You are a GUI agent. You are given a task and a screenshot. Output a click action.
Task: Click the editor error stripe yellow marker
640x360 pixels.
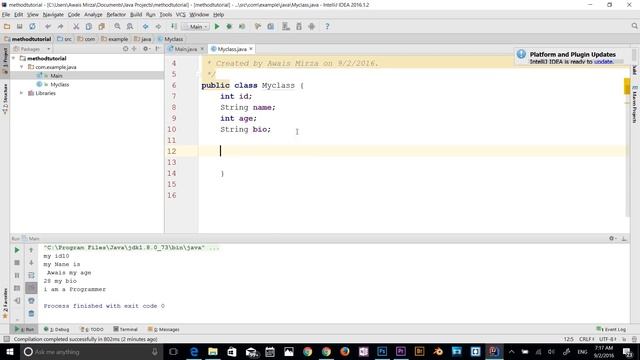pyautogui.click(x=627, y=87)
